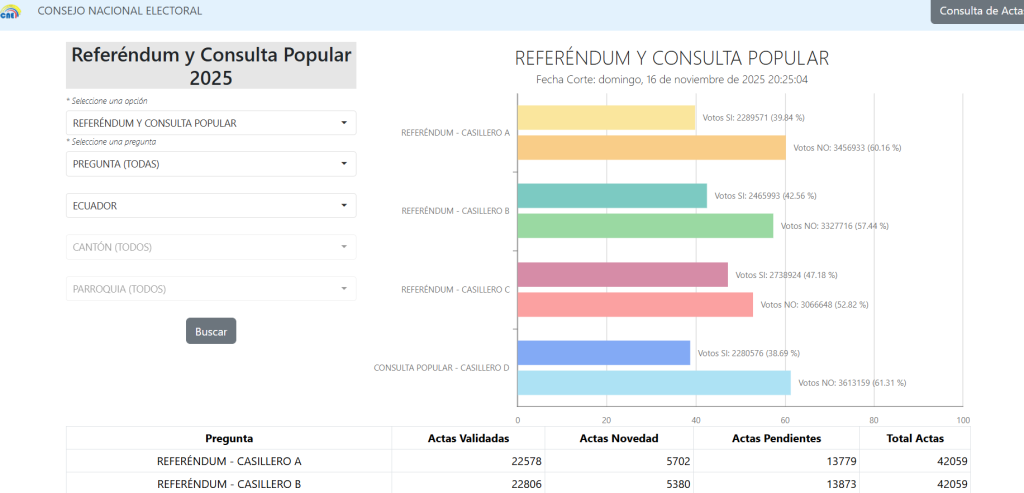1024x493 pixels.
Task: Select the blue Casillero D Votos SI bar
Action: pos(603,353)
